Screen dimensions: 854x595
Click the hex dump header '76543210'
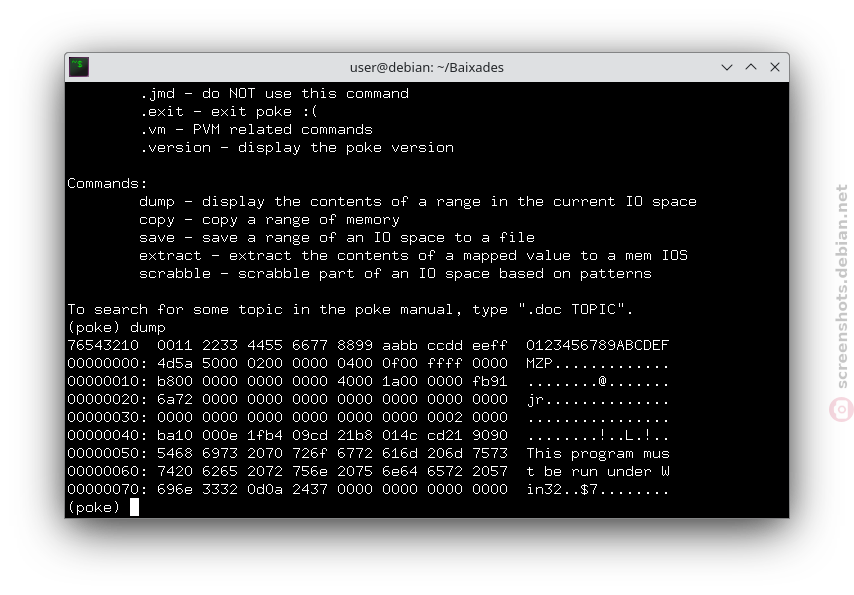coord(103,345)
